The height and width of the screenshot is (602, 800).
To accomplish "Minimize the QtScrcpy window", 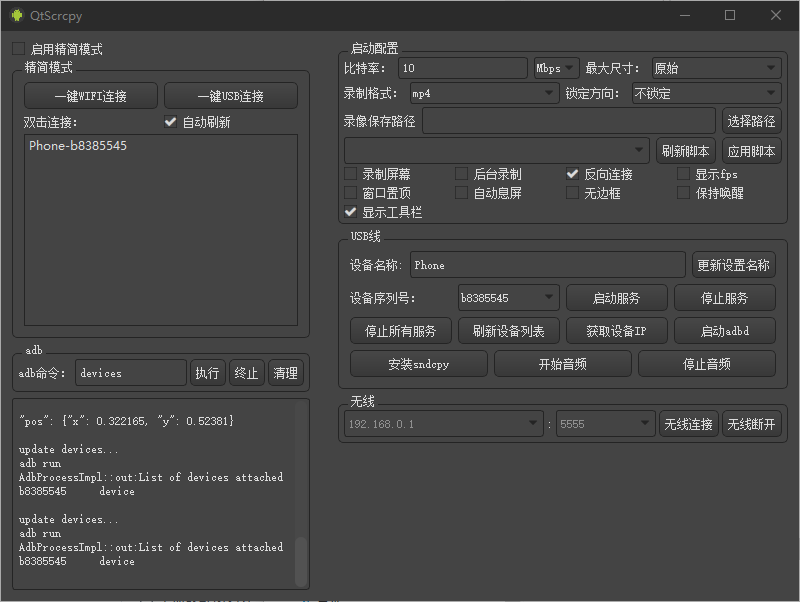I will pyautogui.click(x=684, y=15).
